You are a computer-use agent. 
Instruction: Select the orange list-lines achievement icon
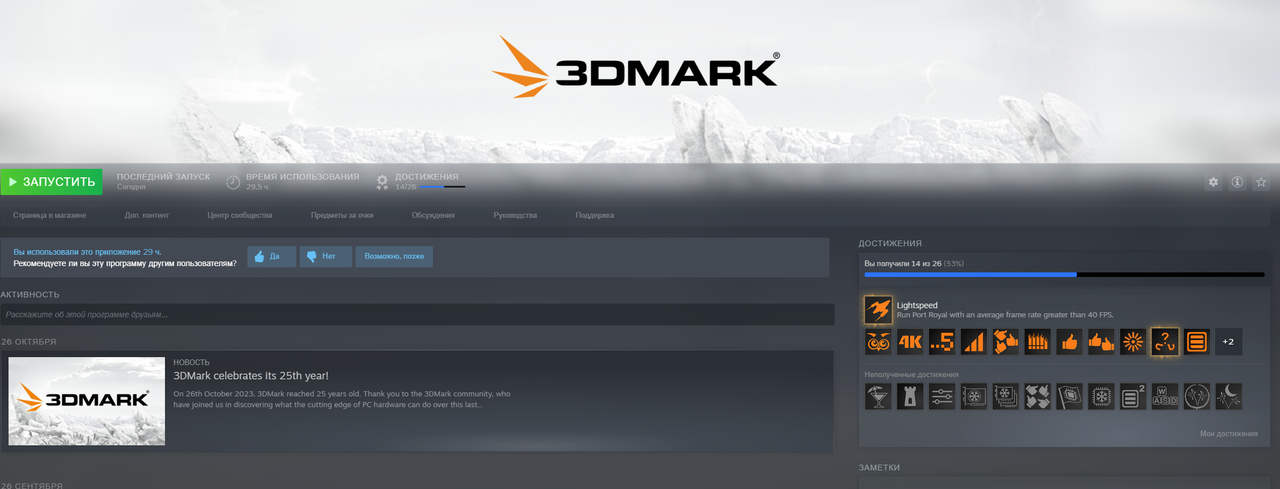(1197, 342)
